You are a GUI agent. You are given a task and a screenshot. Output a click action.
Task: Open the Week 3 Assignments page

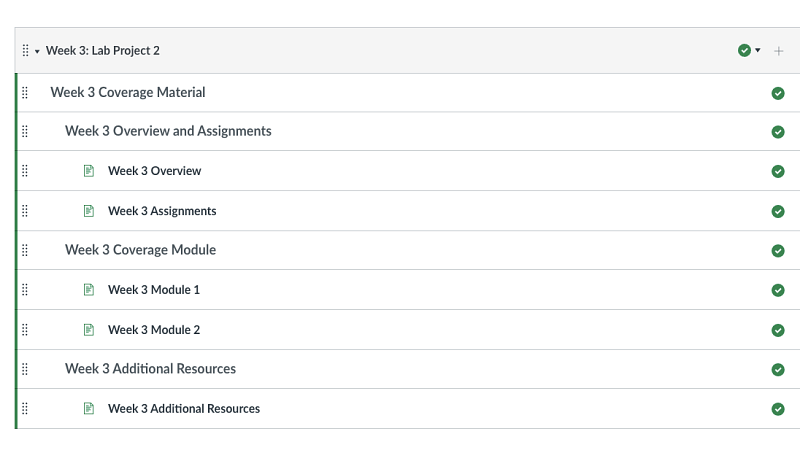(162, 211)
